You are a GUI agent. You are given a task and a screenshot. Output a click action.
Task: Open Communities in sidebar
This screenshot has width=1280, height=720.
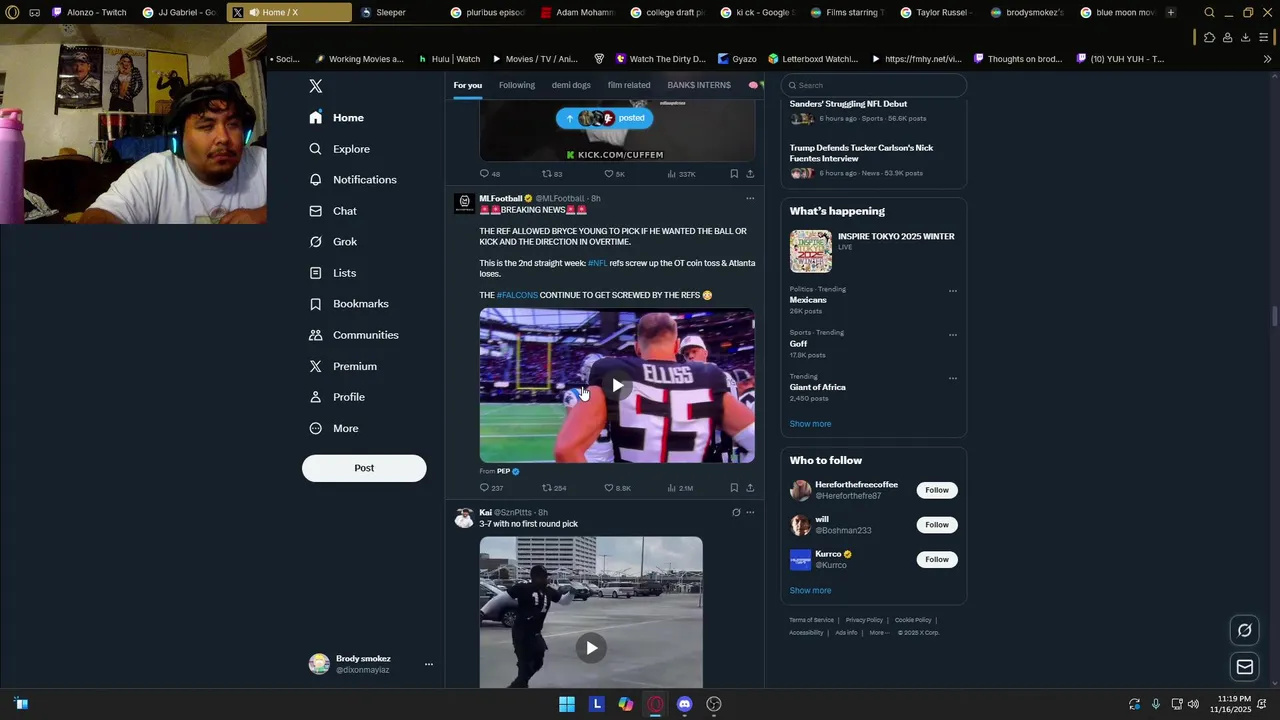point(354,335)
